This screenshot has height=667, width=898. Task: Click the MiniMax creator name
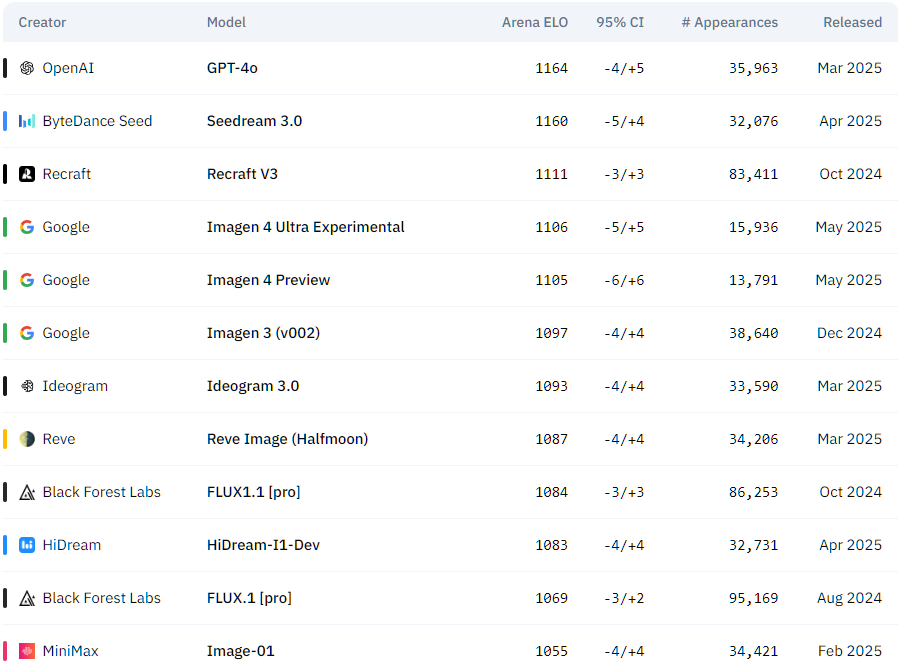coord(70,651)
